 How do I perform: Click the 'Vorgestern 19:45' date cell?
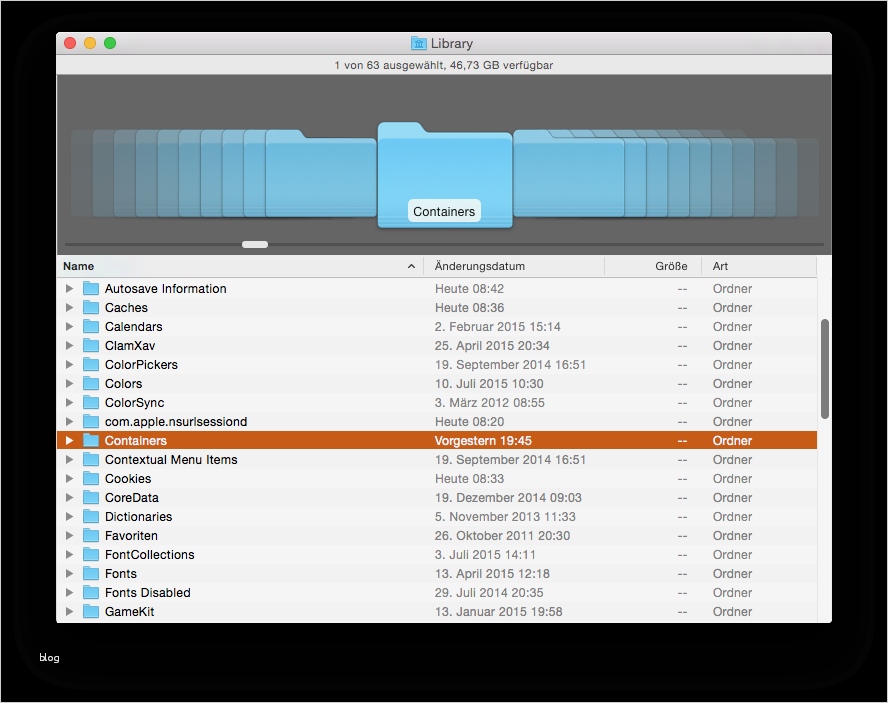coord(483,440)
